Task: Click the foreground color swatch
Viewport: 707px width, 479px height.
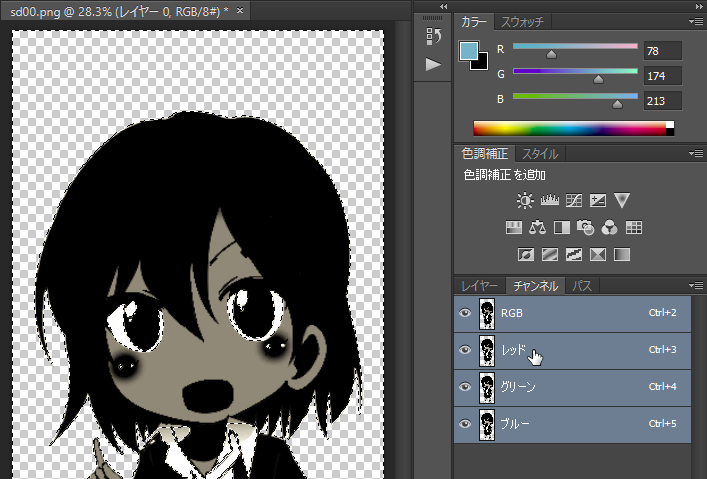Action: pyautogui.click(x=469, y=51)
